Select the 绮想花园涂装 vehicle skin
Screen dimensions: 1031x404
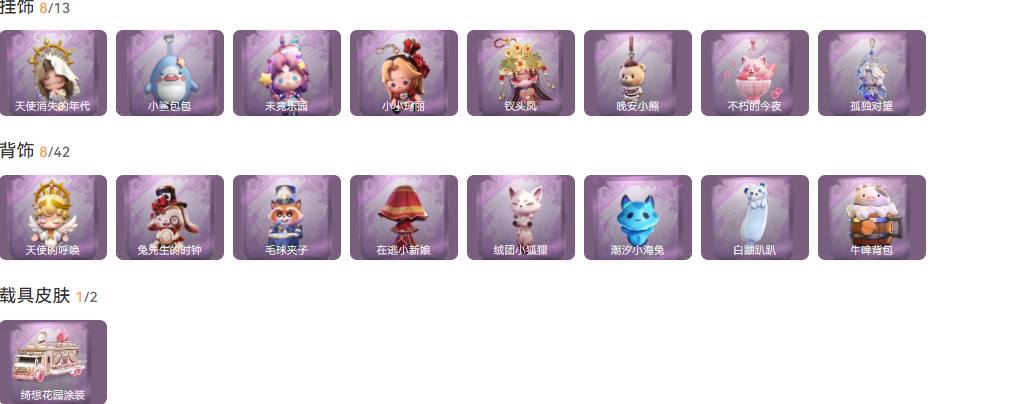53,362
